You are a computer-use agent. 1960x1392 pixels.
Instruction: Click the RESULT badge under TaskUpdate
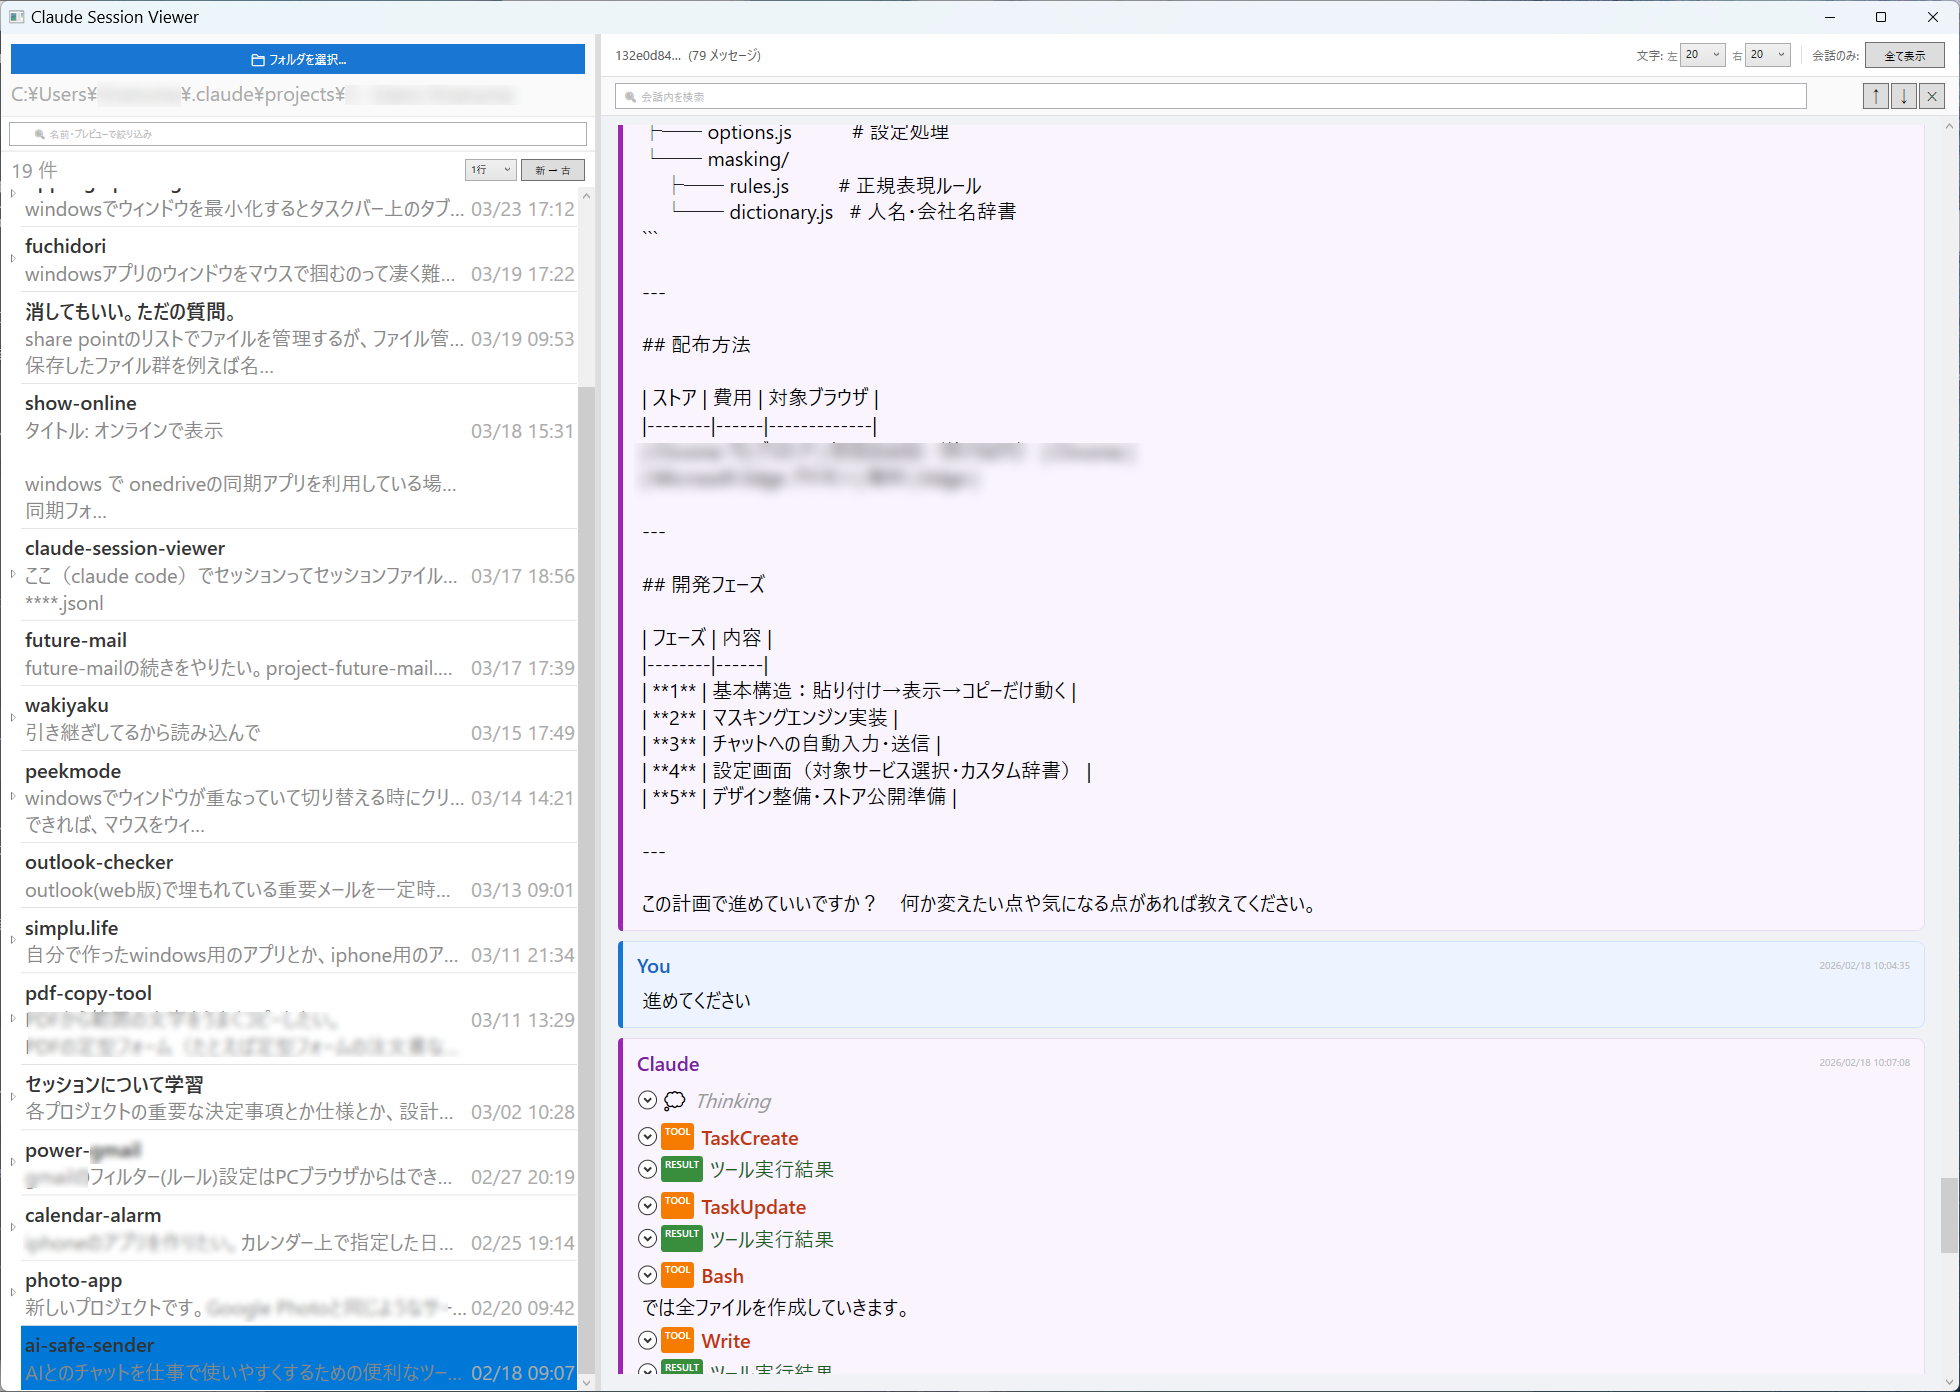pos(682,1237)
